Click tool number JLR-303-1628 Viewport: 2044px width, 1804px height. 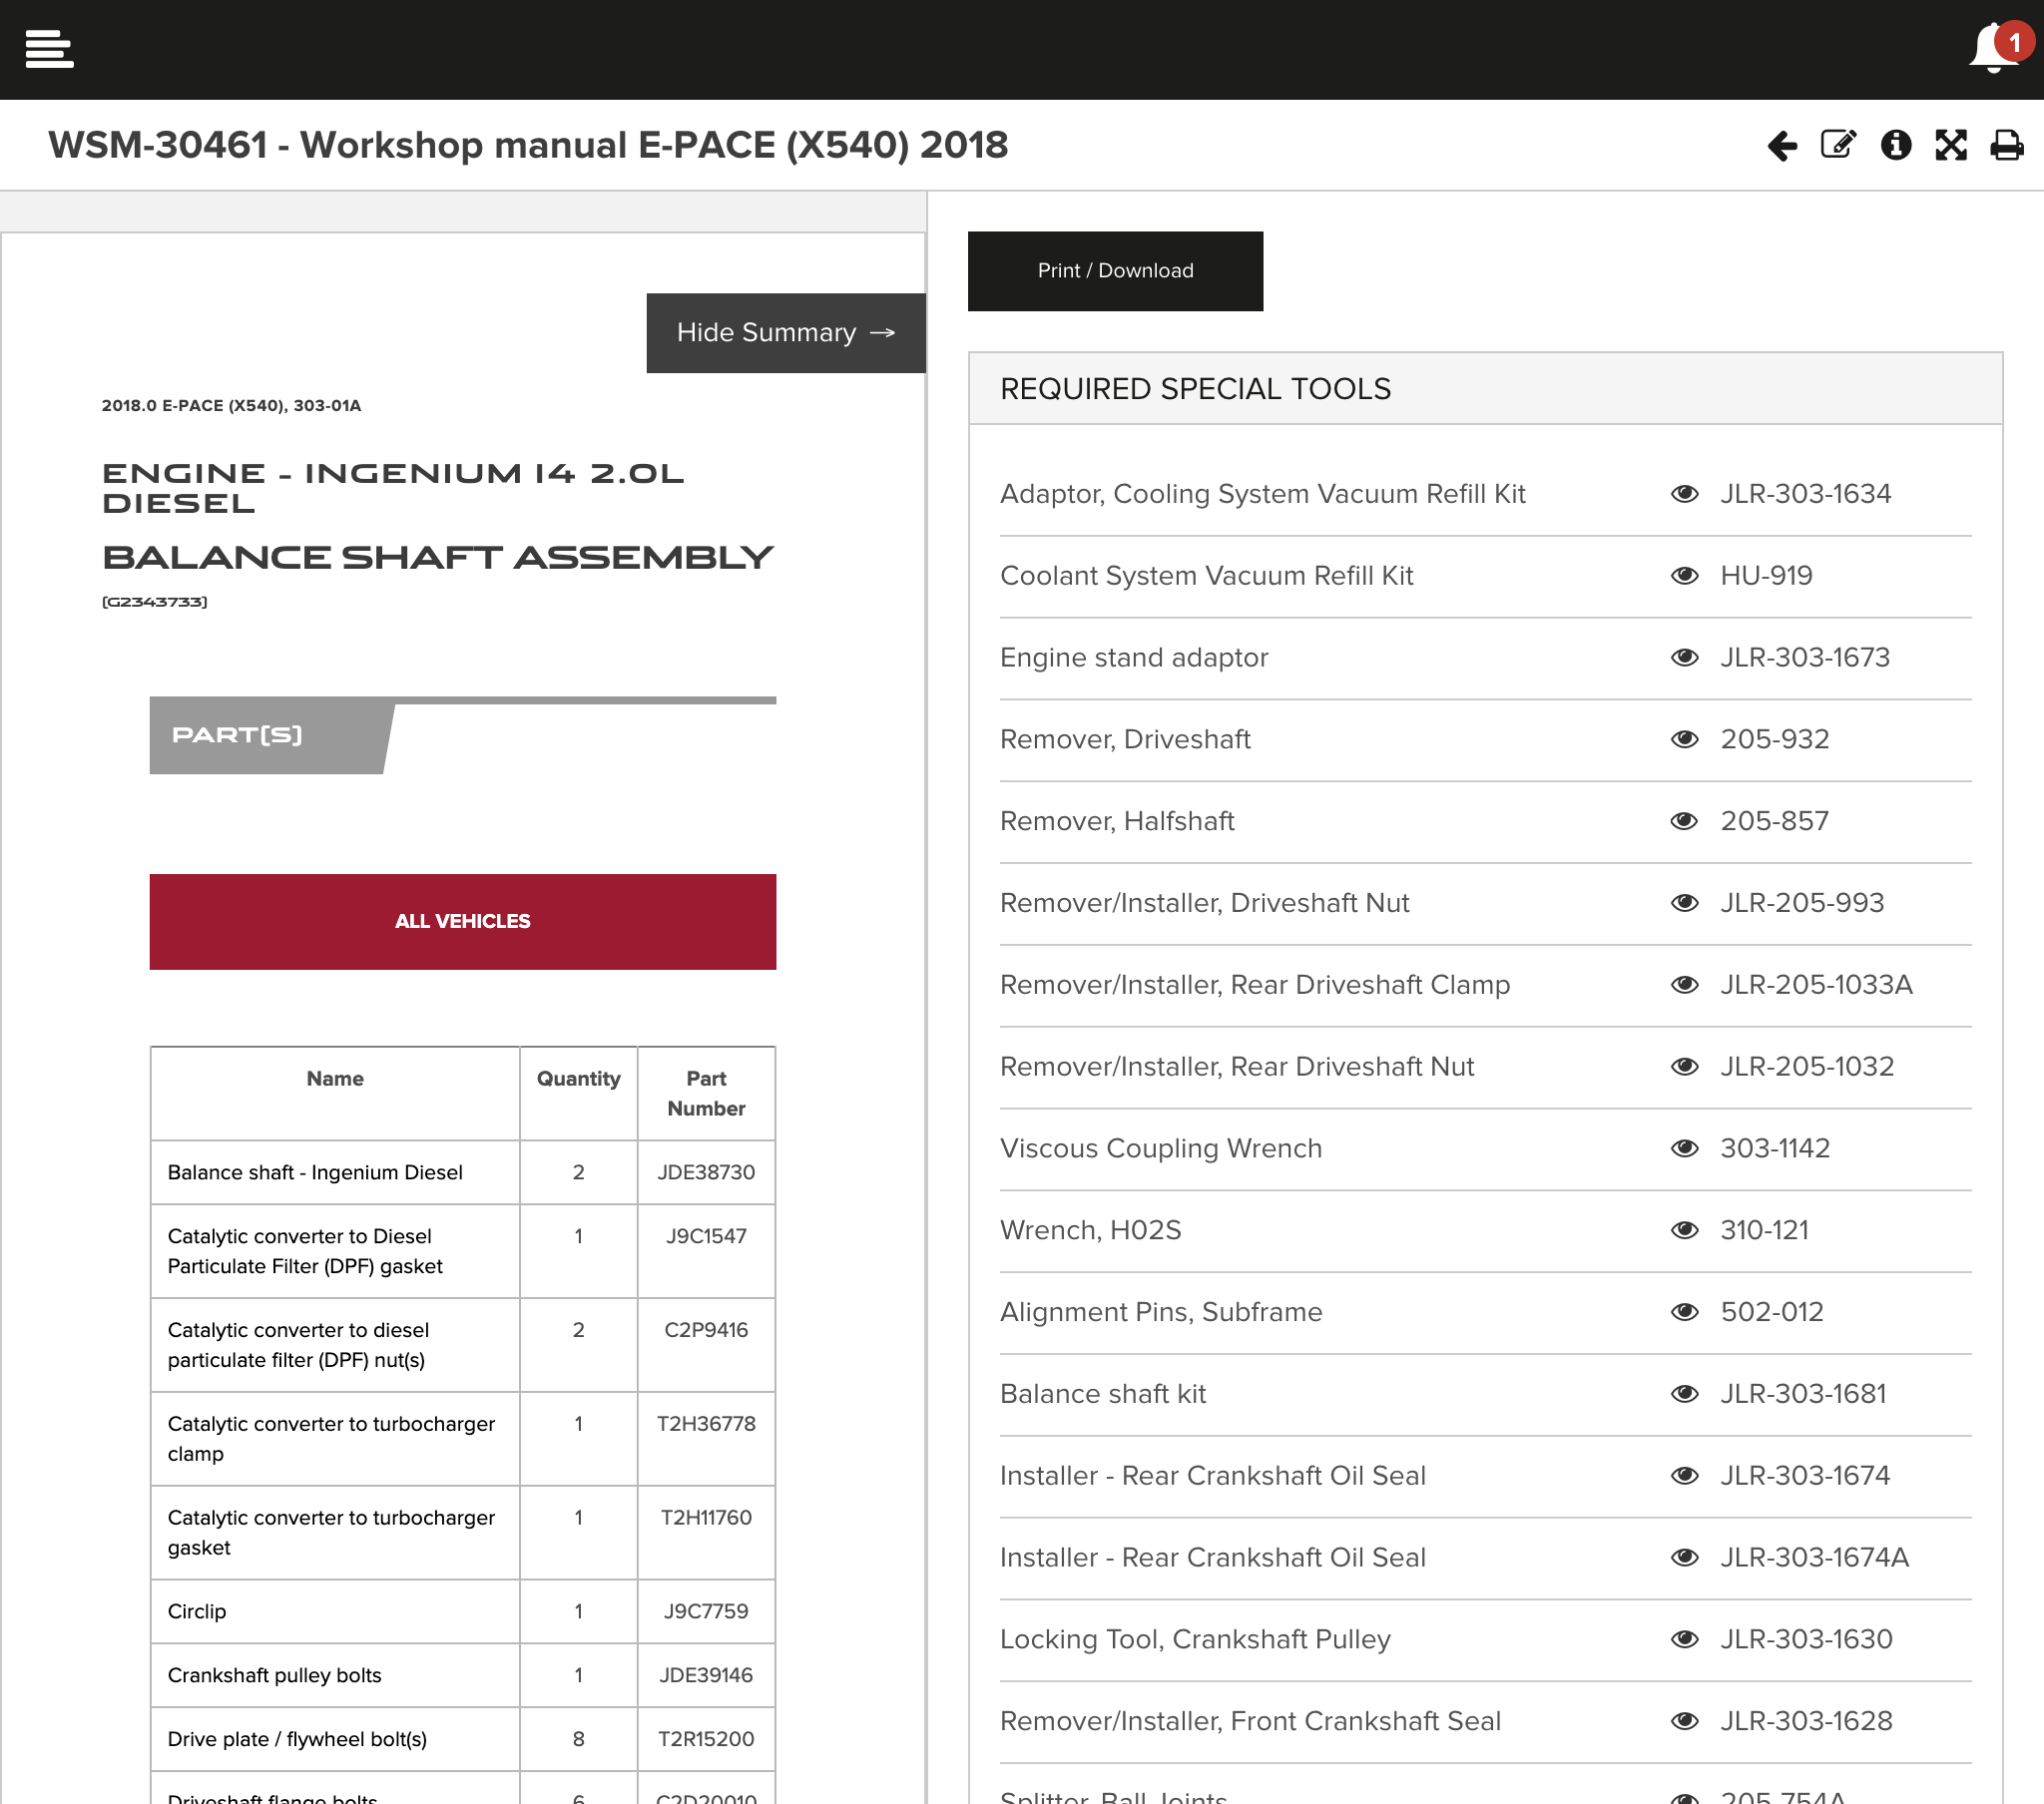point(1806,1723)
